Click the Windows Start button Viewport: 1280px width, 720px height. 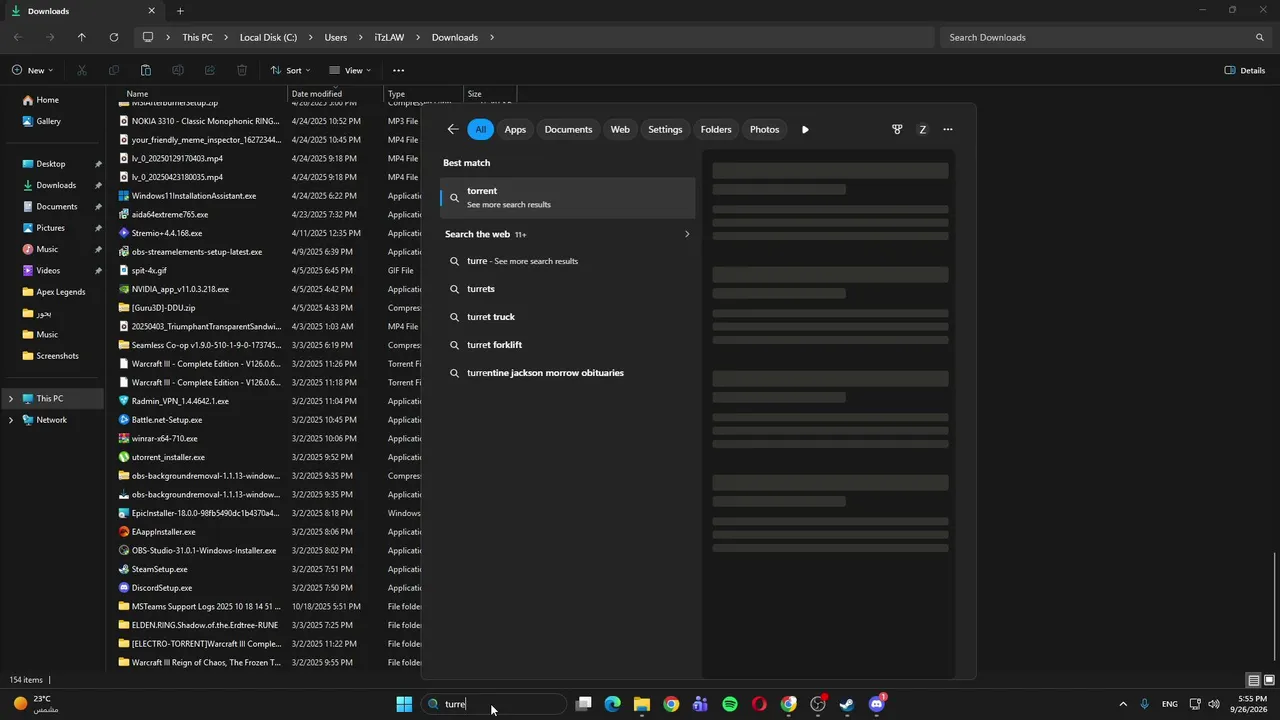pyautogui.click(x=404, y=704)
